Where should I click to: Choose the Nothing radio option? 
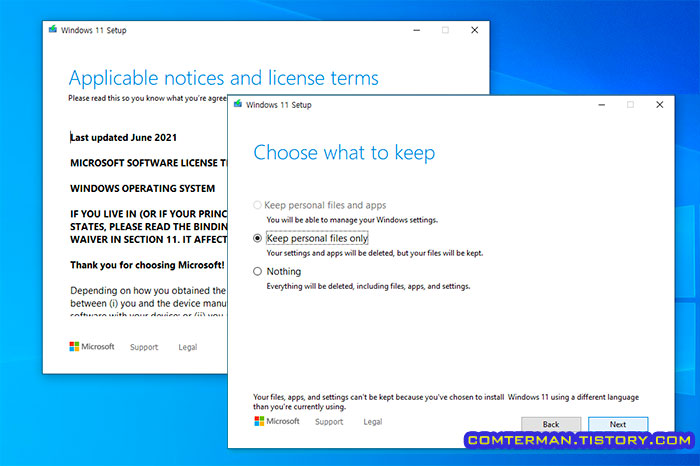[257, 271]
